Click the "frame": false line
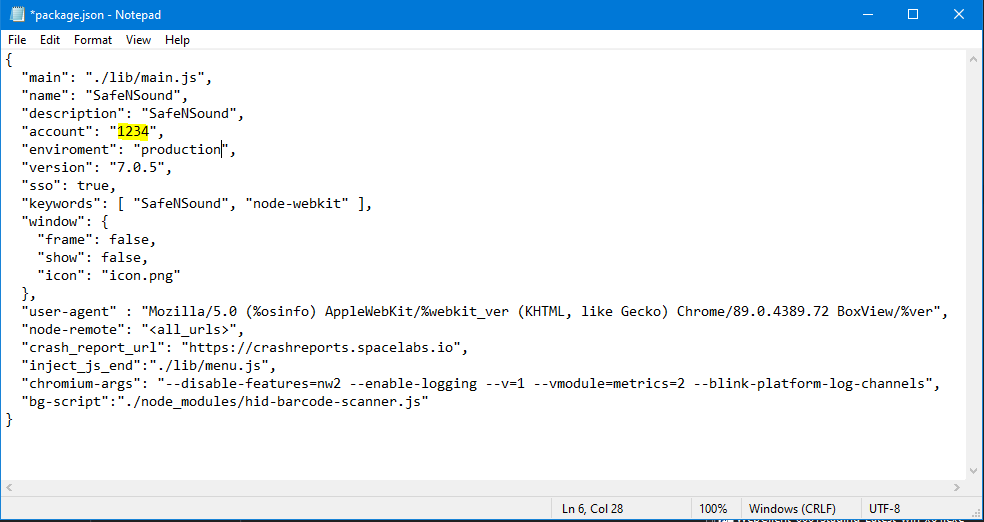 click(96, 240)
